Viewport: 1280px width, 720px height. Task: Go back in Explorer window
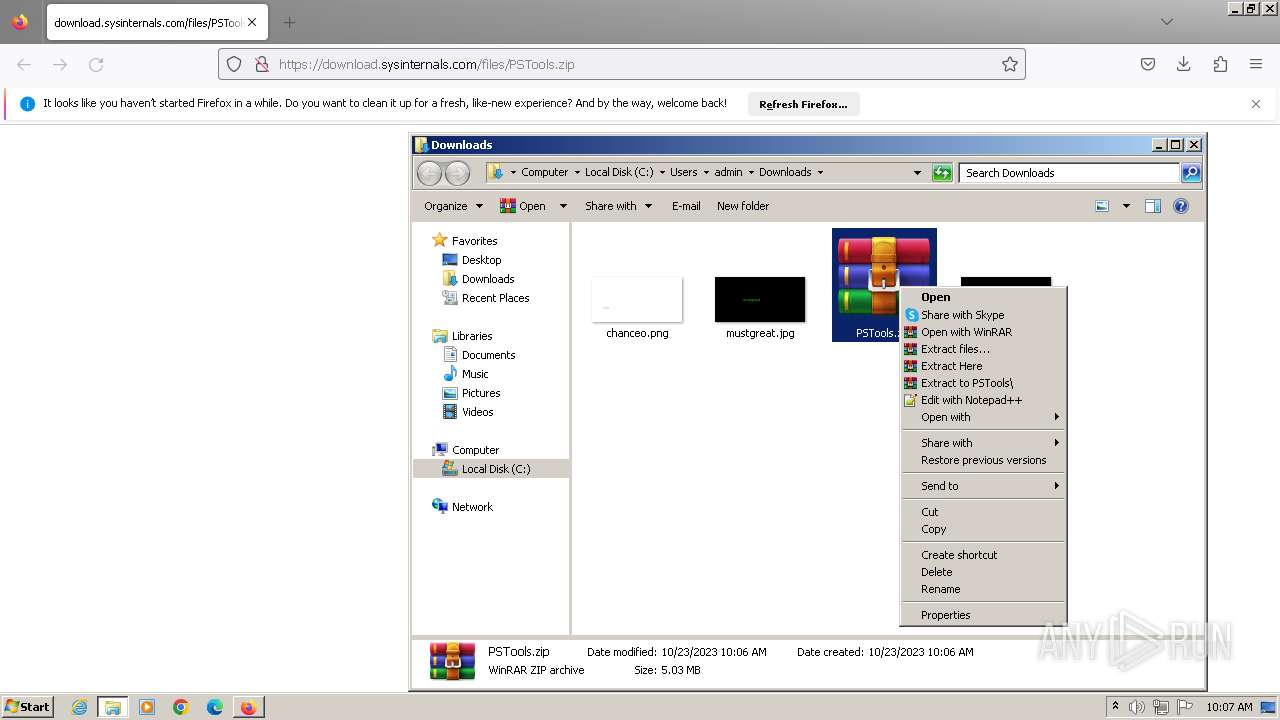coord(429,173)
